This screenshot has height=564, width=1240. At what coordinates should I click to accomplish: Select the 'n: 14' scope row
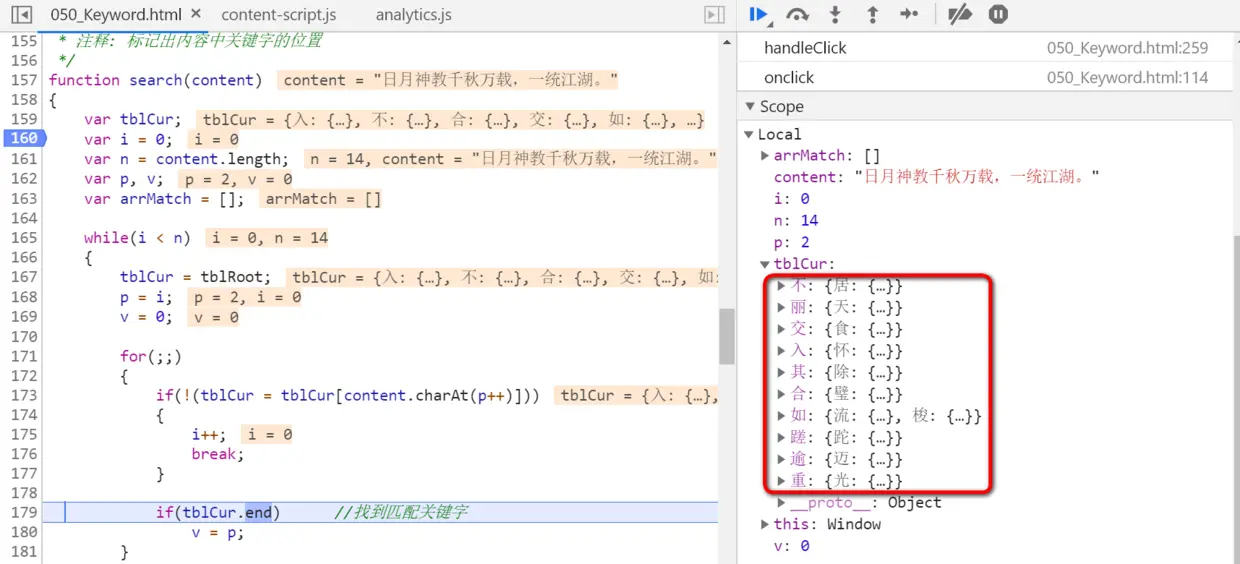(x=796, y=220)
